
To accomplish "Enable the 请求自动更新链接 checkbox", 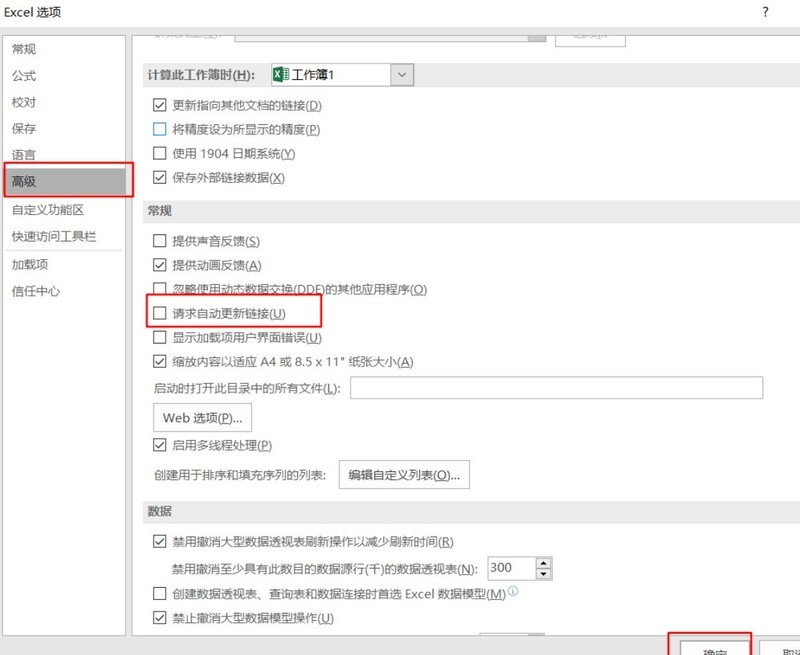I will point(160,312).
